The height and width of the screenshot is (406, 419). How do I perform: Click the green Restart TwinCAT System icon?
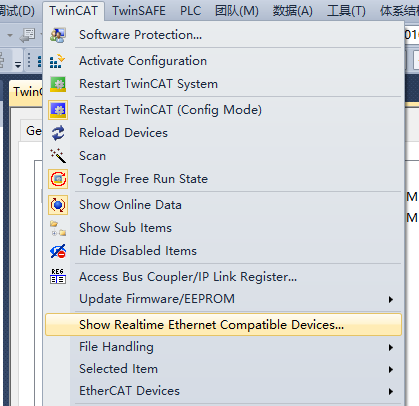click(58, 84)
